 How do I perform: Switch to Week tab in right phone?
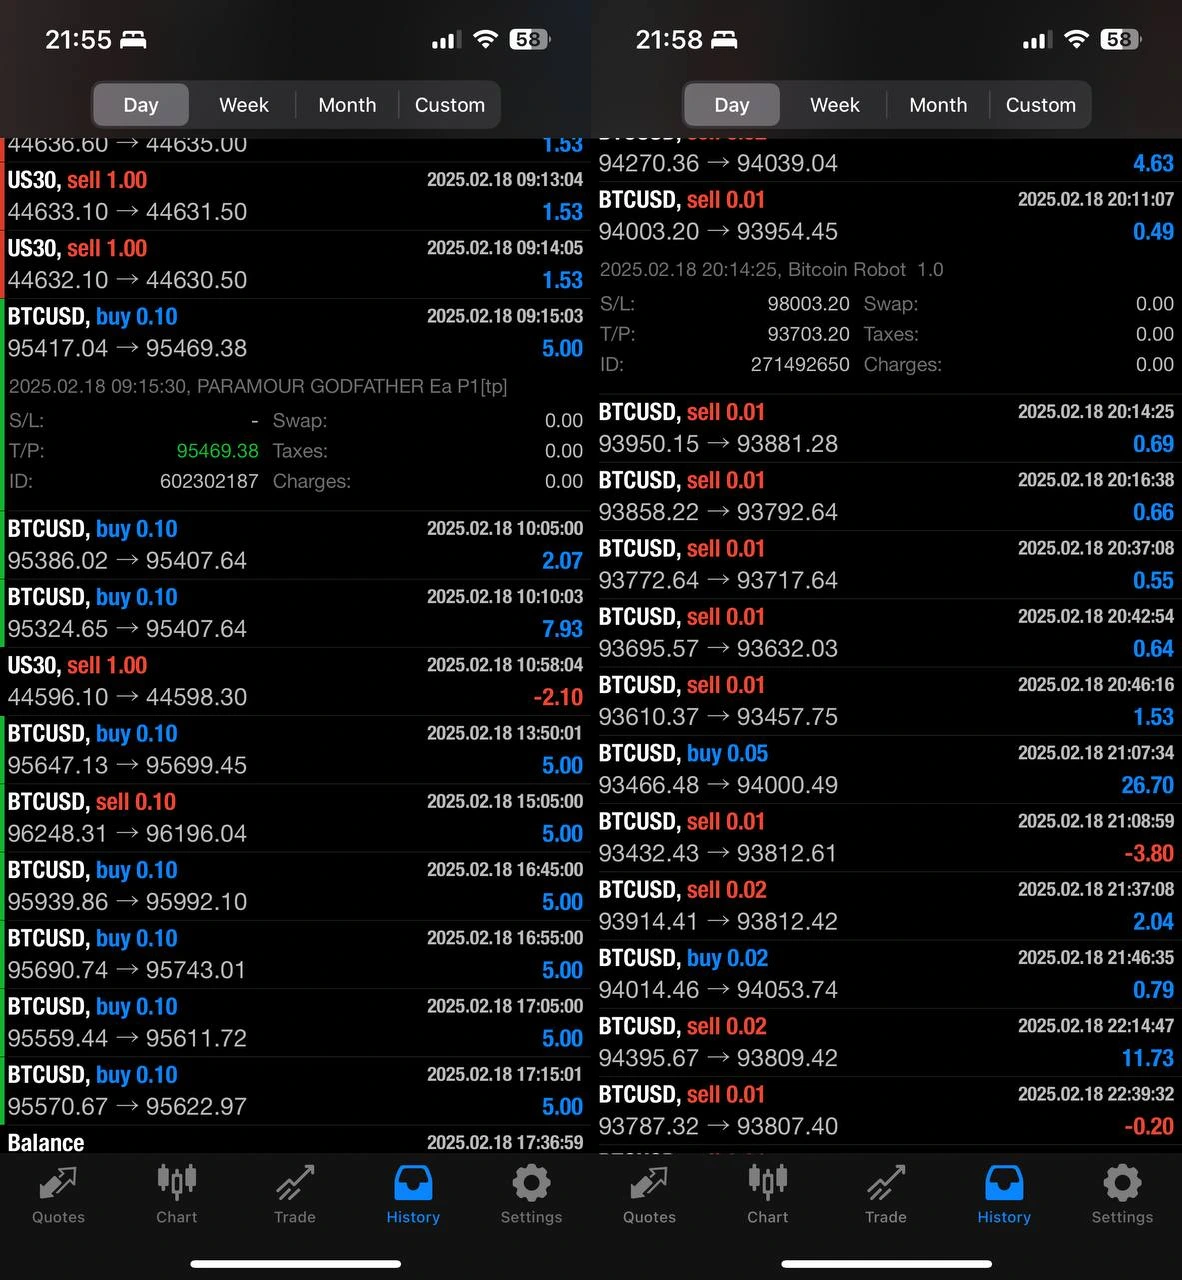(835, 105)
